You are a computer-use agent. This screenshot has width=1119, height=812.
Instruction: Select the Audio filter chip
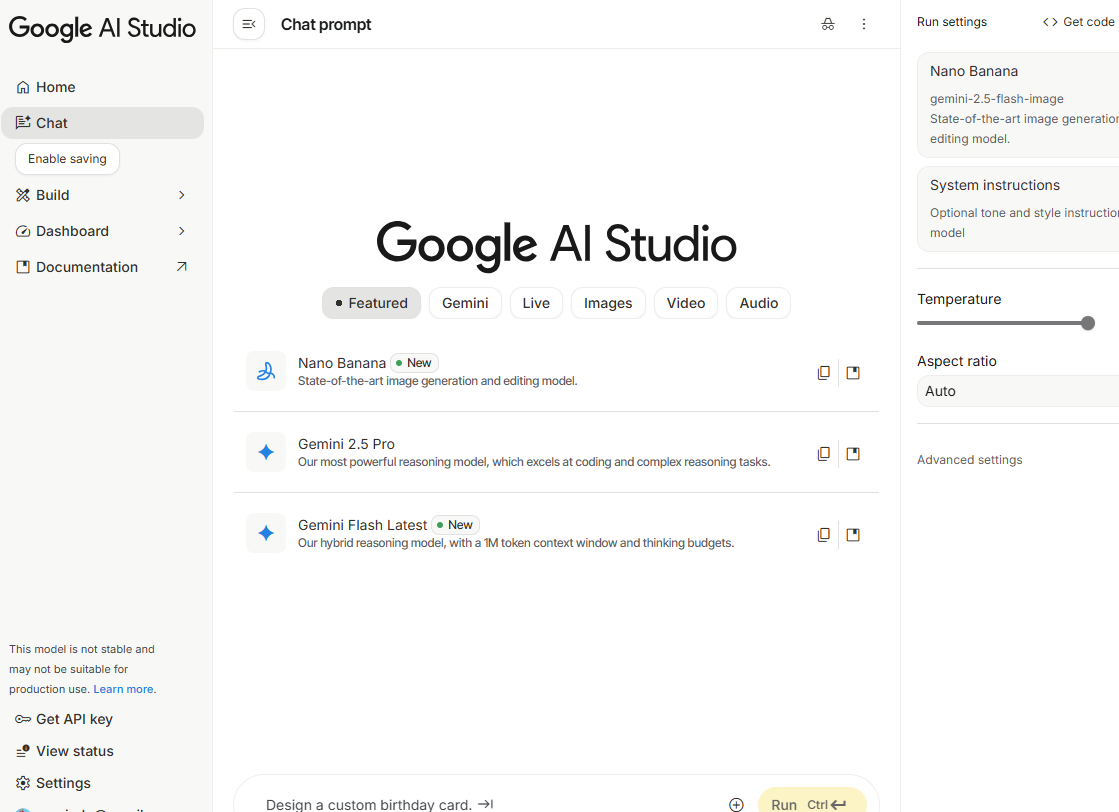759,303
